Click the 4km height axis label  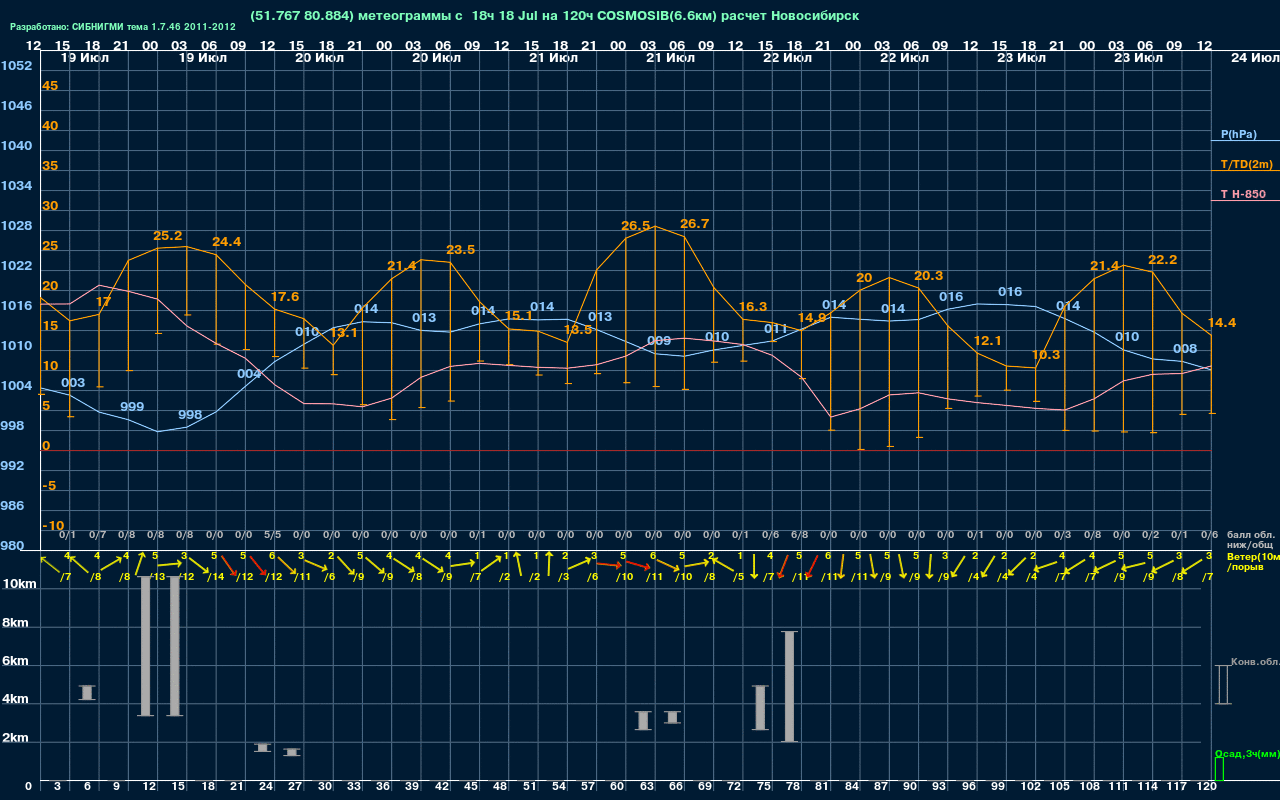(17, 701)
